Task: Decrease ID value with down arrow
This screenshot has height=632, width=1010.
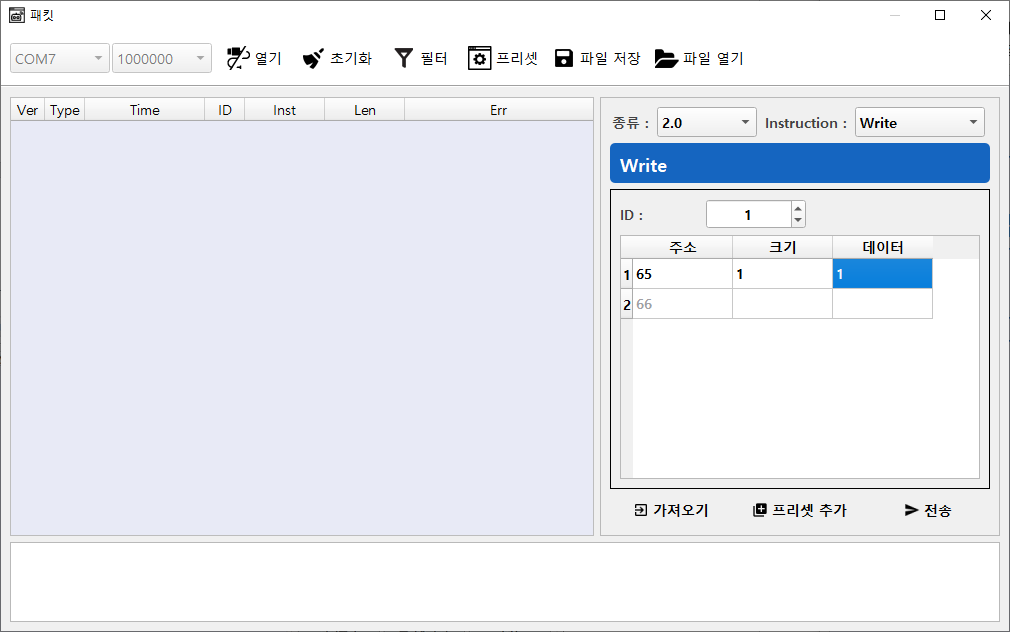Action: coord(797,220)
